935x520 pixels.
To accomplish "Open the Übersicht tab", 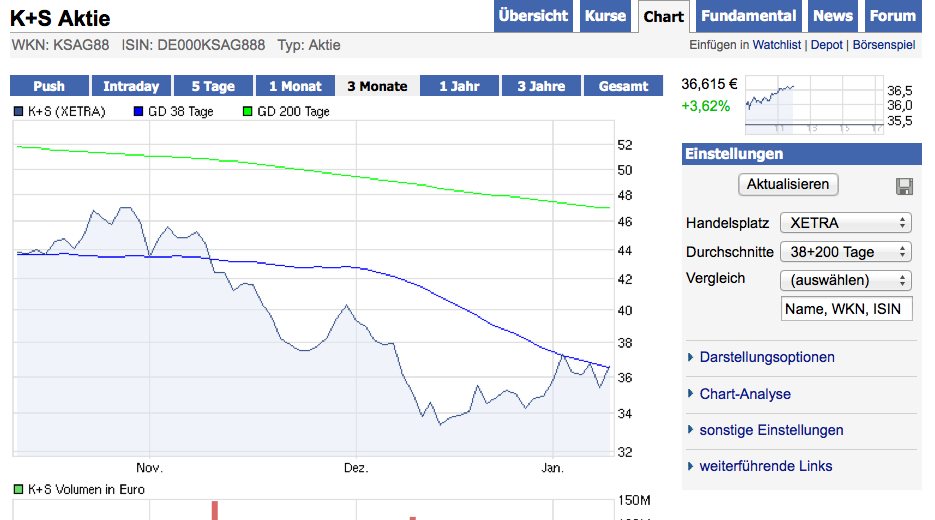I will [x=533, y=16].
